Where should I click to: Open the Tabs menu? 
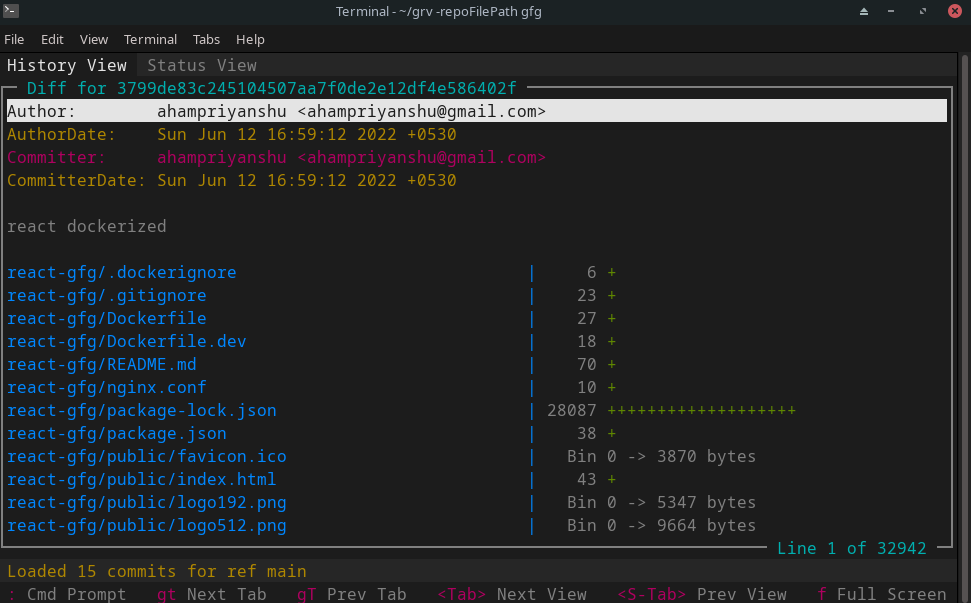[x=206, y=39]
